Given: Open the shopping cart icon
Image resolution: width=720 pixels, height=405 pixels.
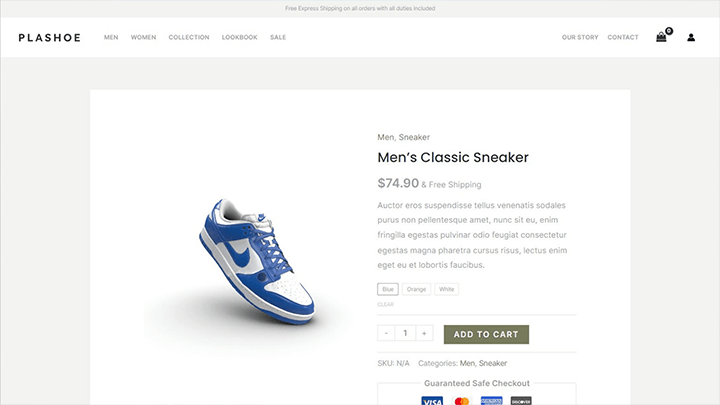Looking at the screenshot, I should tap(661, 37).
